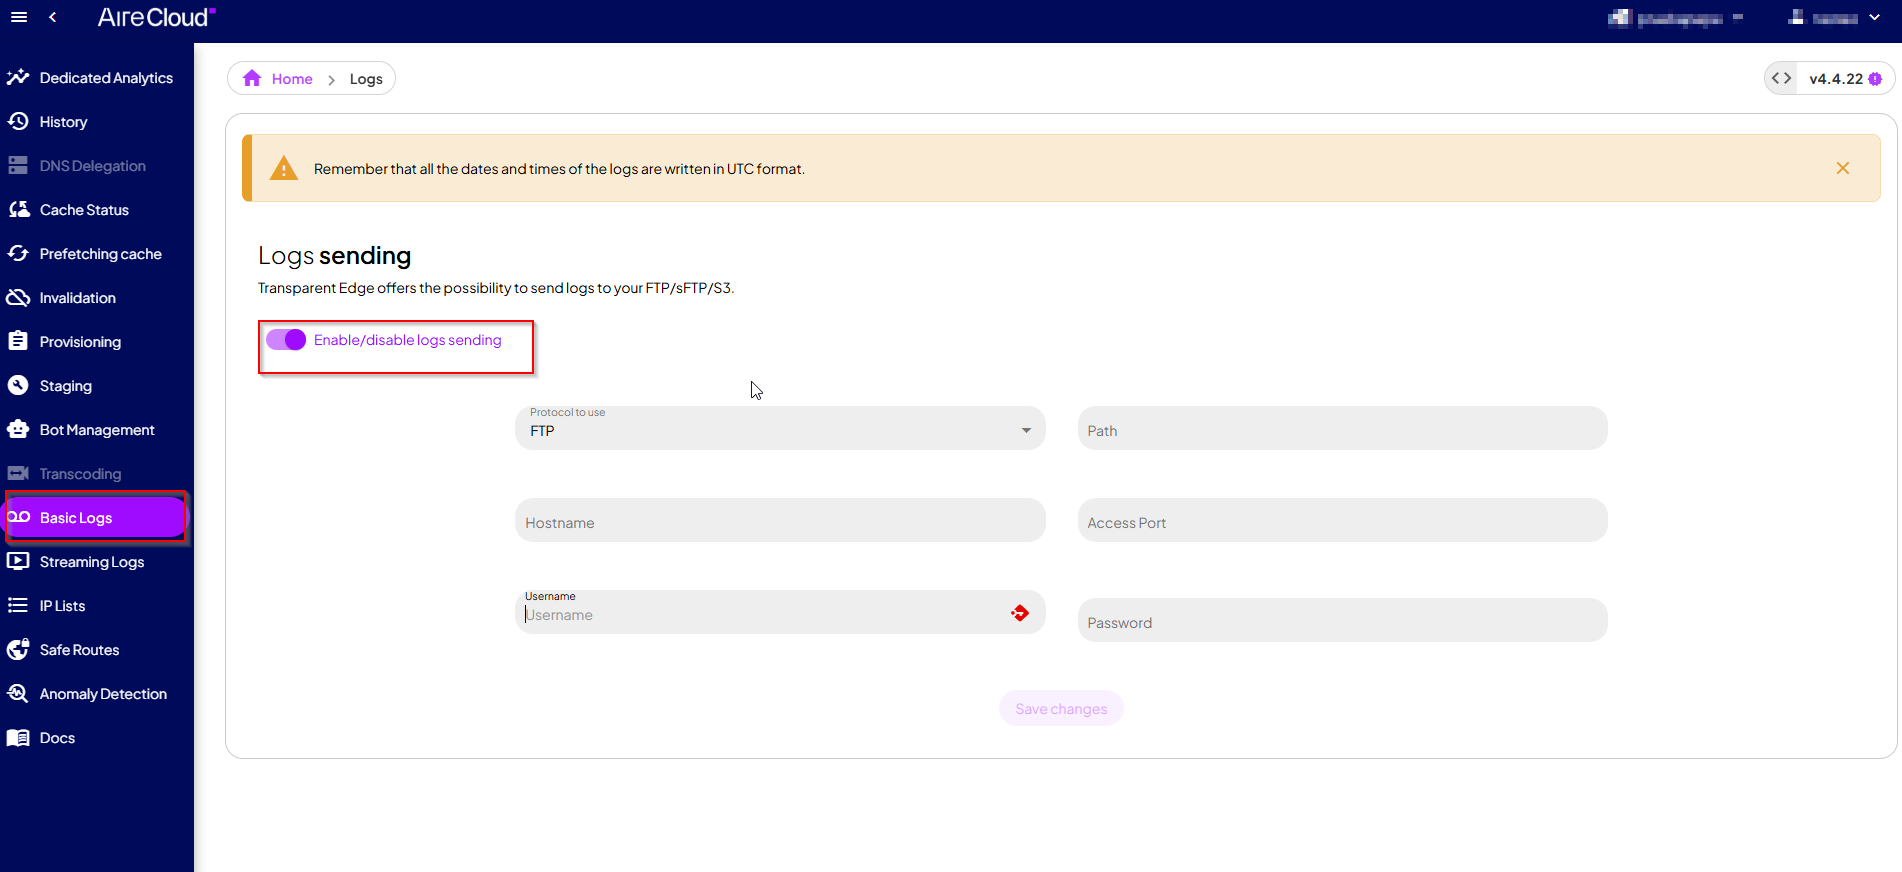Select Bot Management in sidebar

tap(97, 429)
